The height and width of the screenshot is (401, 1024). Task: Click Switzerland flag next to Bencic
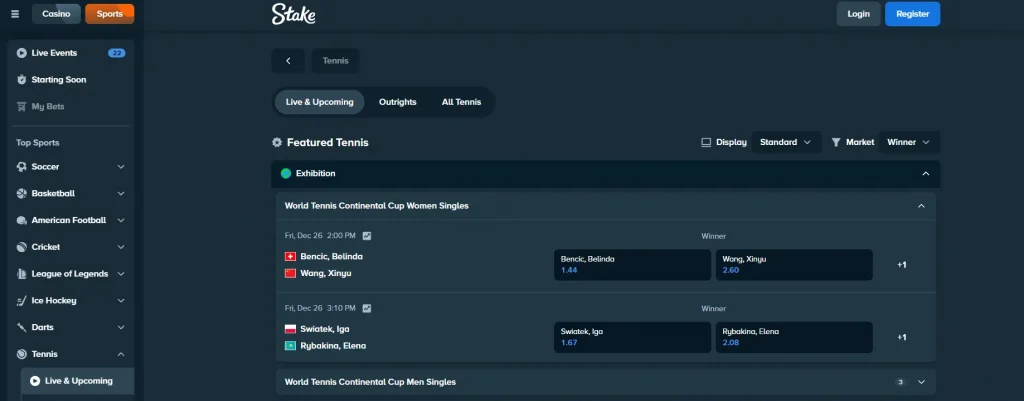point(291,257)
